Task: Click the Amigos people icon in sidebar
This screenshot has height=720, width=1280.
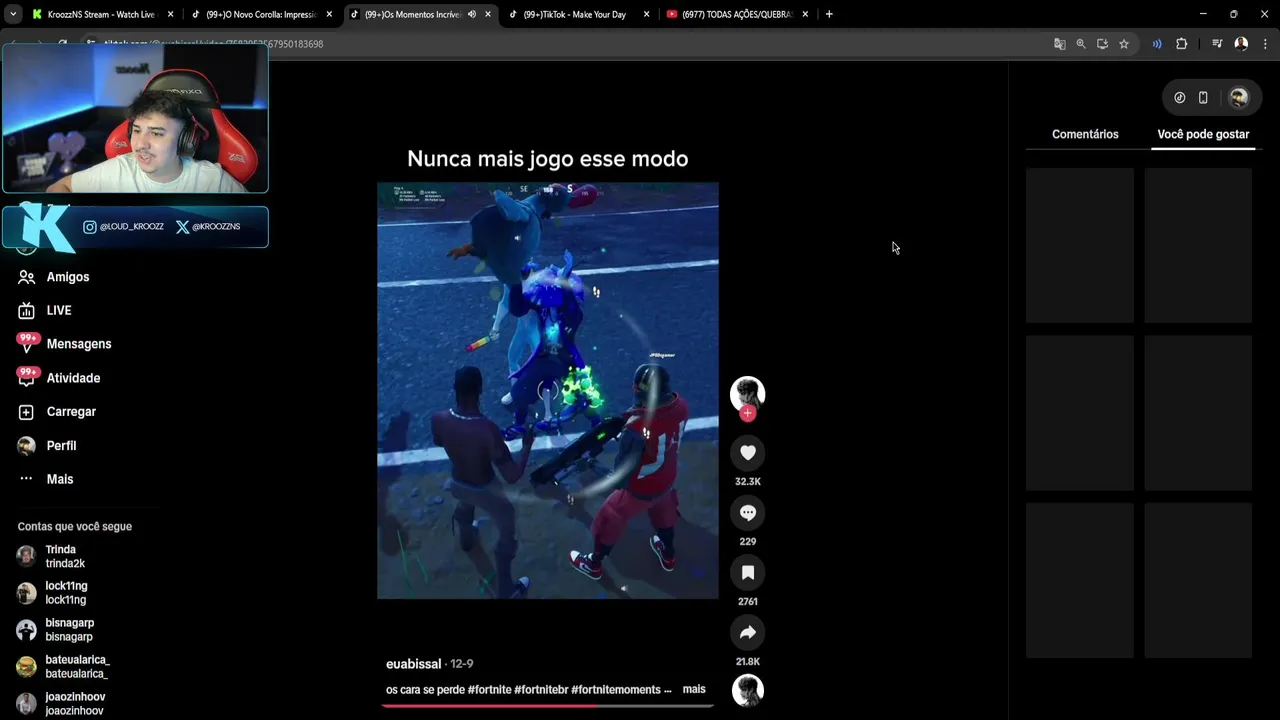Action: click(26, 277)
